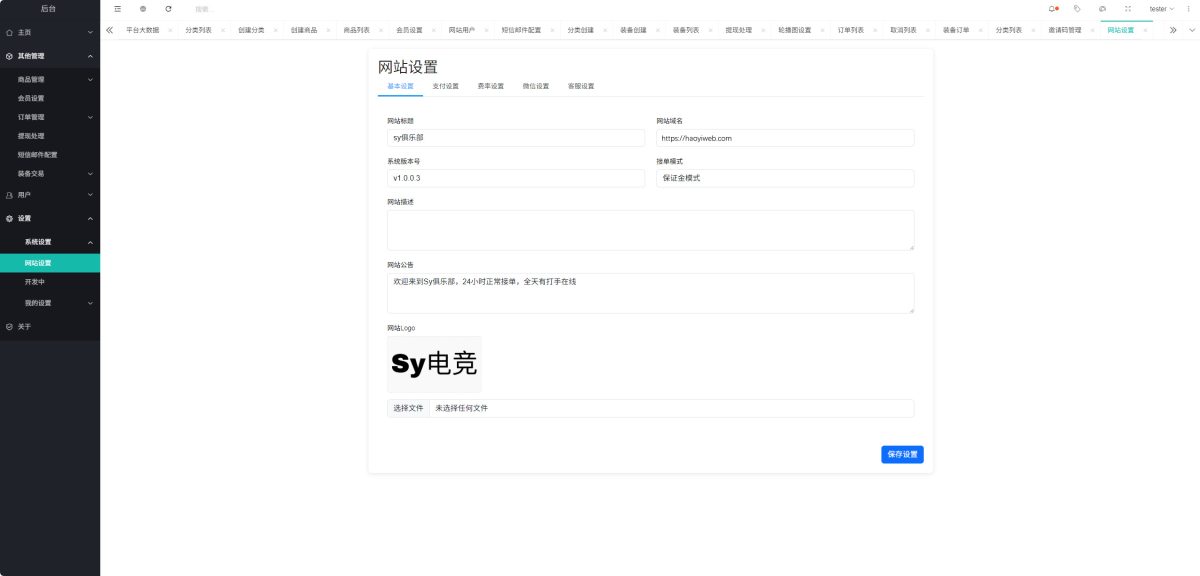Enter fullscreen via the fullscreen icon
Image resolution: width=1200 pixels, height=576 pixels.
(x=1128, y=8)
